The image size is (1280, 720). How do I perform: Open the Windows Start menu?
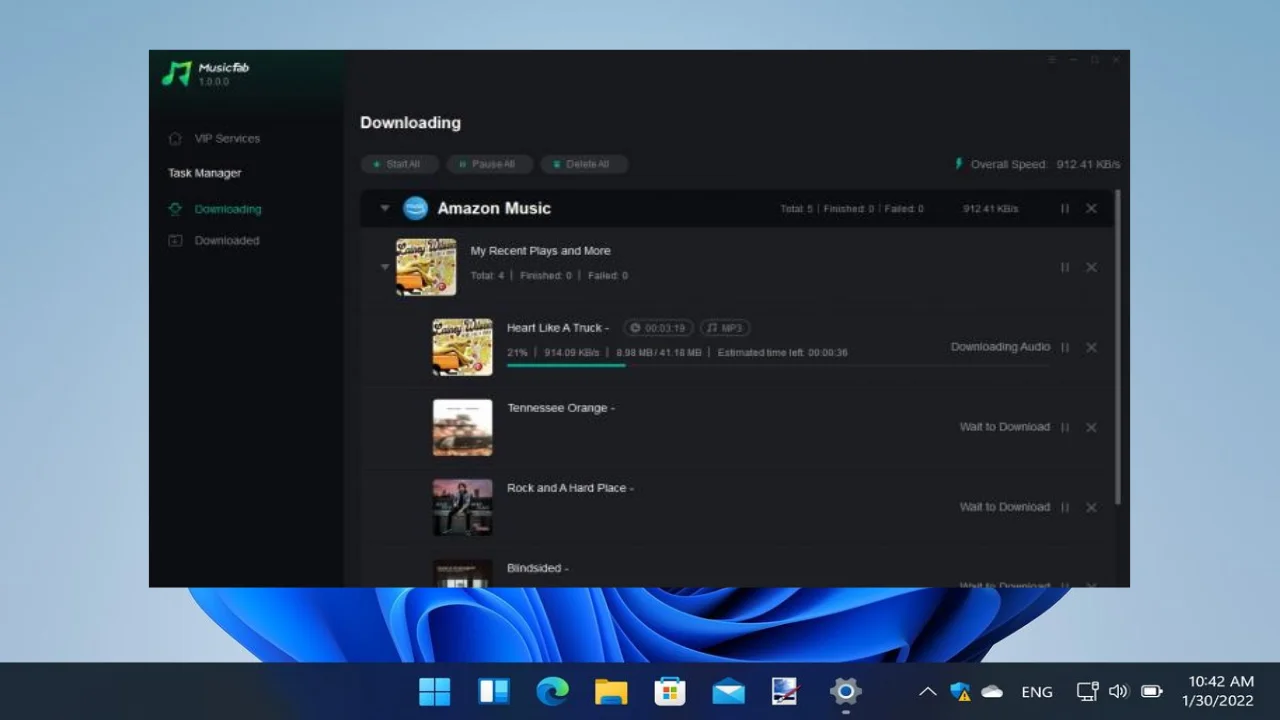435,691
